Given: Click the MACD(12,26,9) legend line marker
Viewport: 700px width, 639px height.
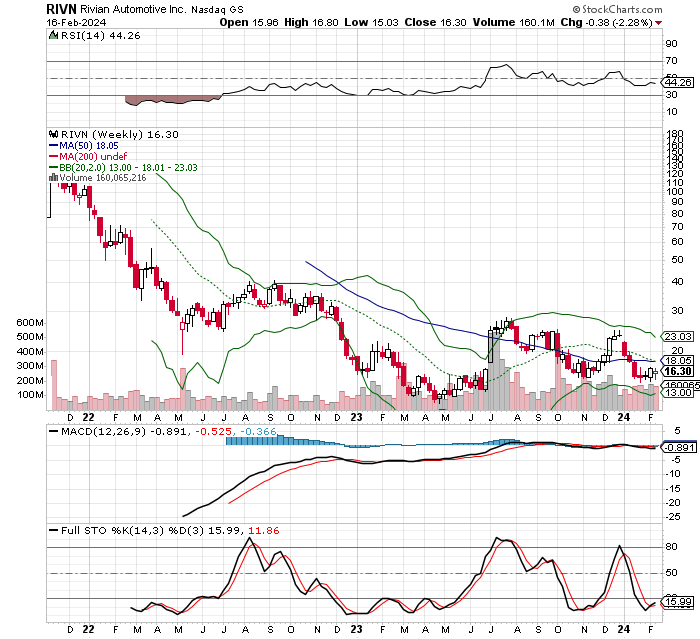Looking at the screenshot, I should click(54, 430).
